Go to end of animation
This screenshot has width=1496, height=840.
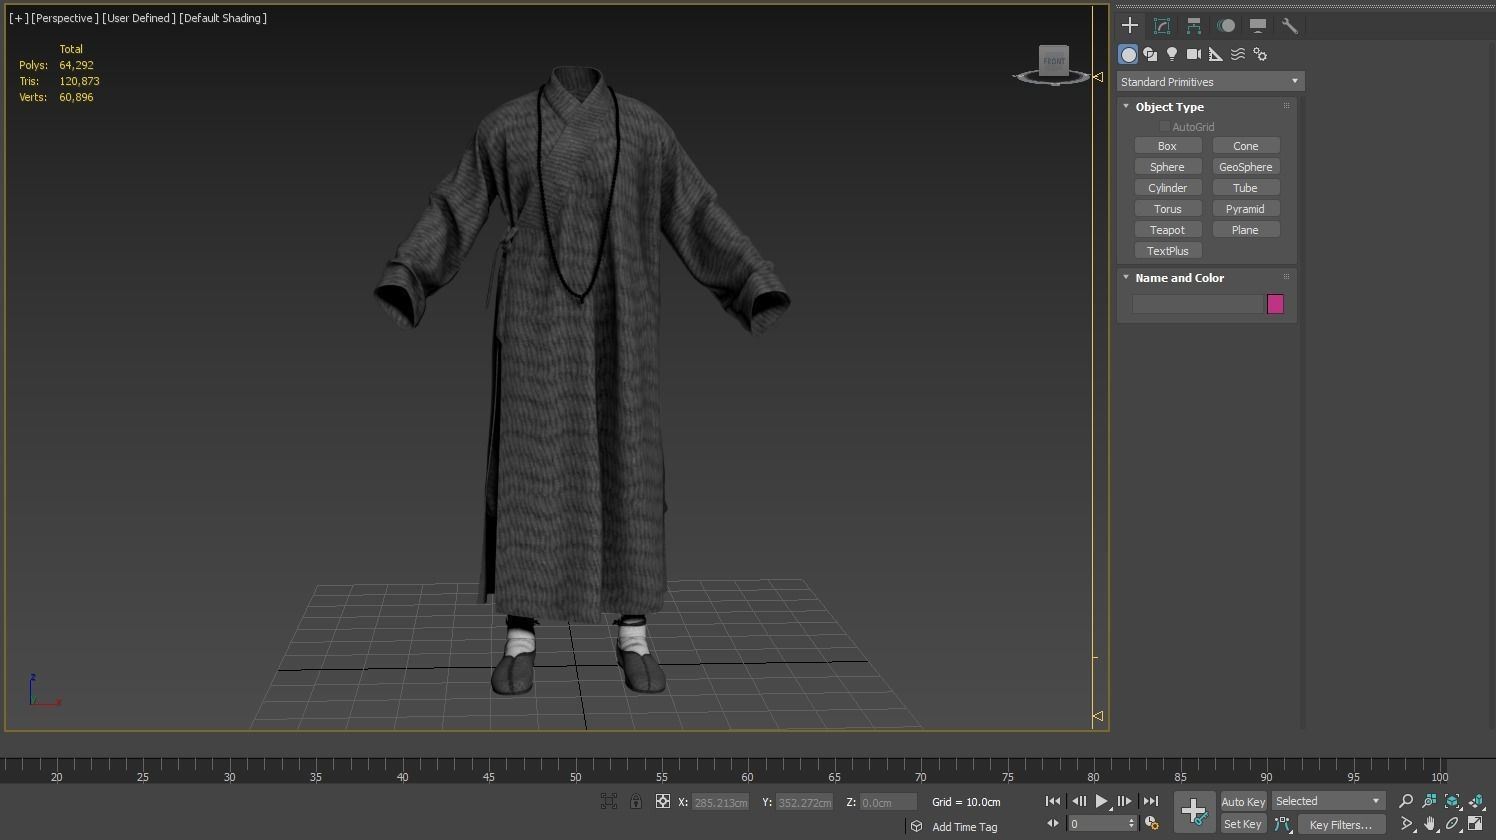click(x=1150, y=801)
